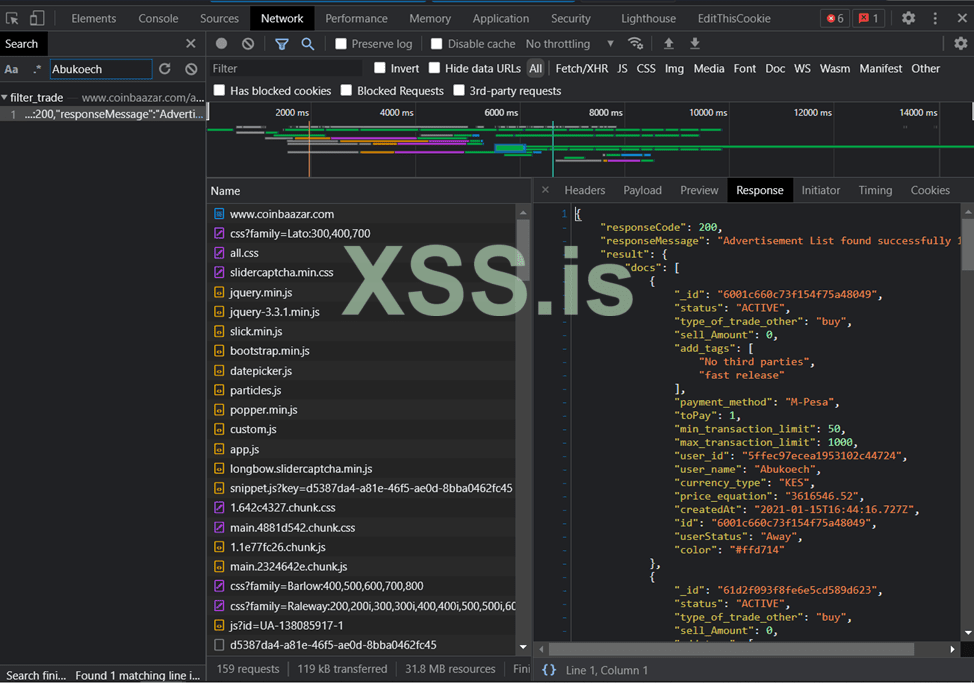Select the Fetch/XHR filter type
Image resolution: width=974 pixels, height=684 pixels.
581,68
